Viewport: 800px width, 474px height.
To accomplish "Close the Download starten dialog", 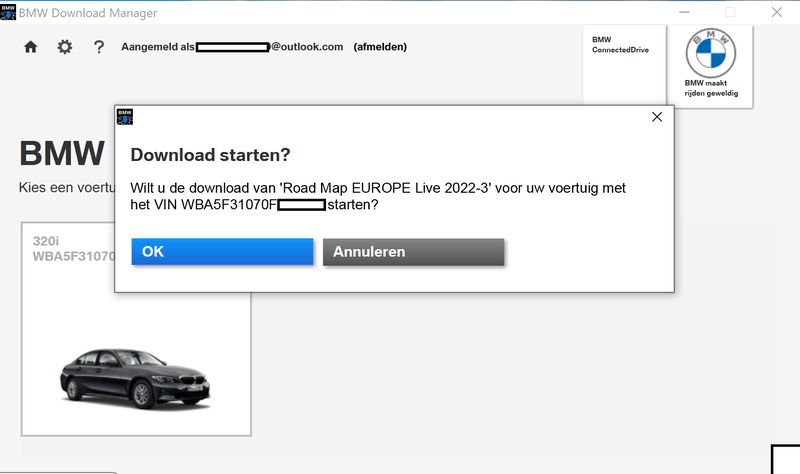I will coord(657,117).
